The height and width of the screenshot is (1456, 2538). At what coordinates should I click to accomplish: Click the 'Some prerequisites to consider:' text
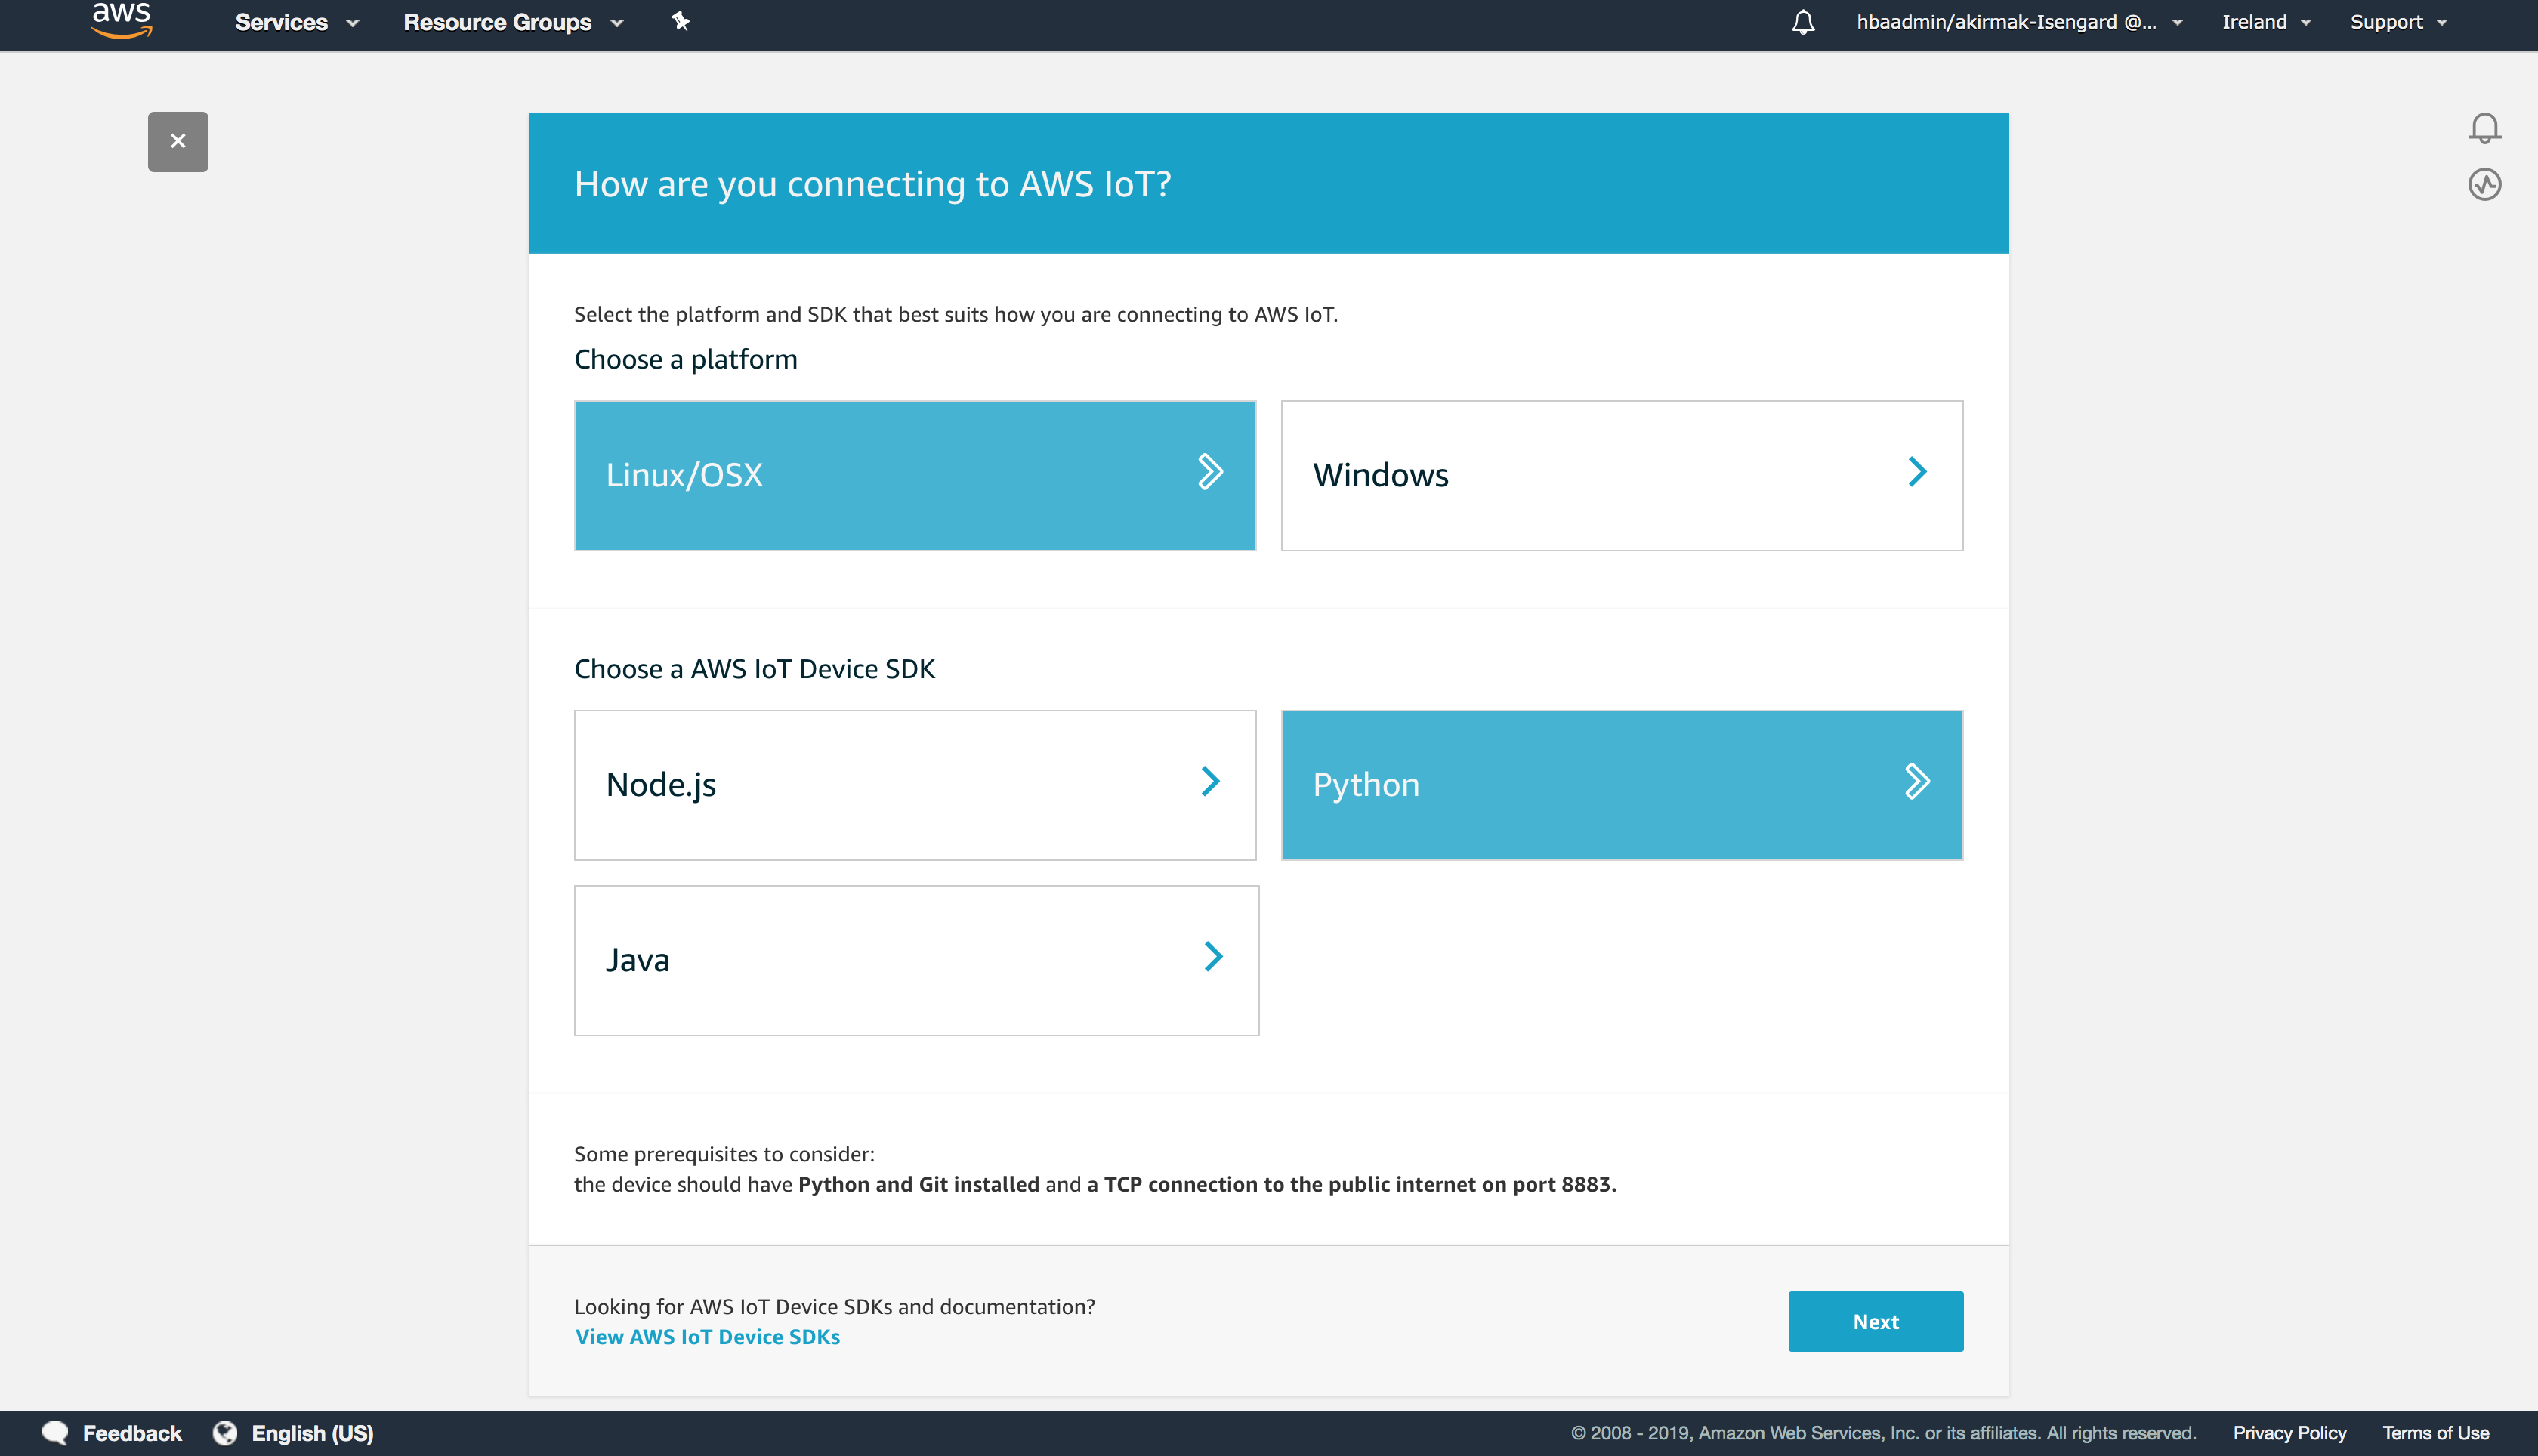click(724, 1154)
